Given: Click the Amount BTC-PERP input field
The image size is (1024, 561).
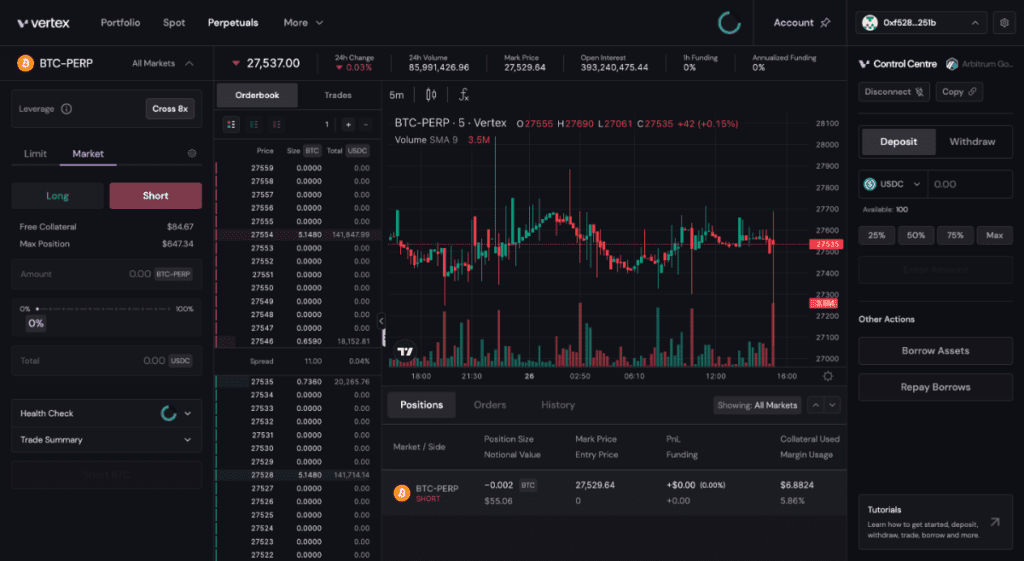Looking at the screenshot, I should click(106, 274).
